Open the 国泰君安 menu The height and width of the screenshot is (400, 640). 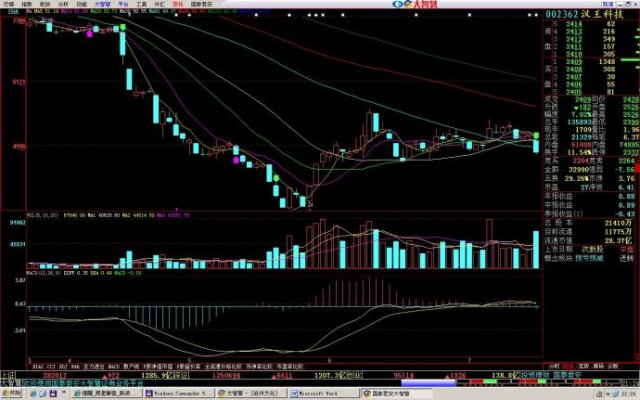tap(202, 4)
